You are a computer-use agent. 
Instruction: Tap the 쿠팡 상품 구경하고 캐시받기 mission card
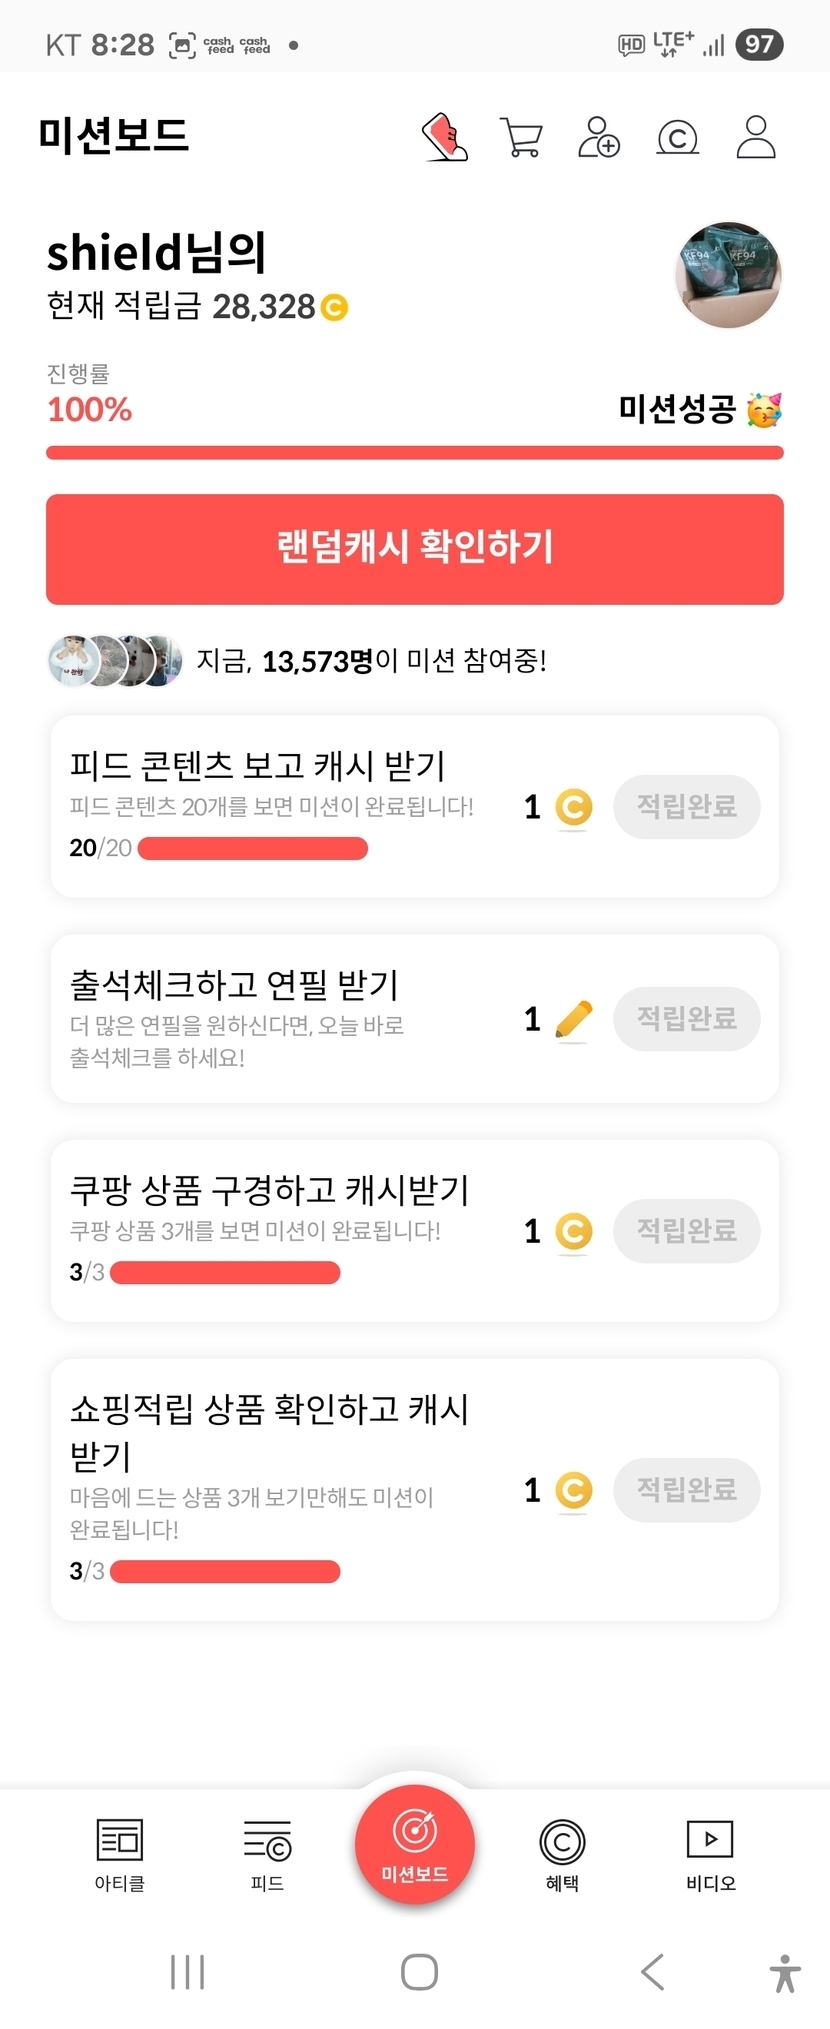tap(280, 1230)
